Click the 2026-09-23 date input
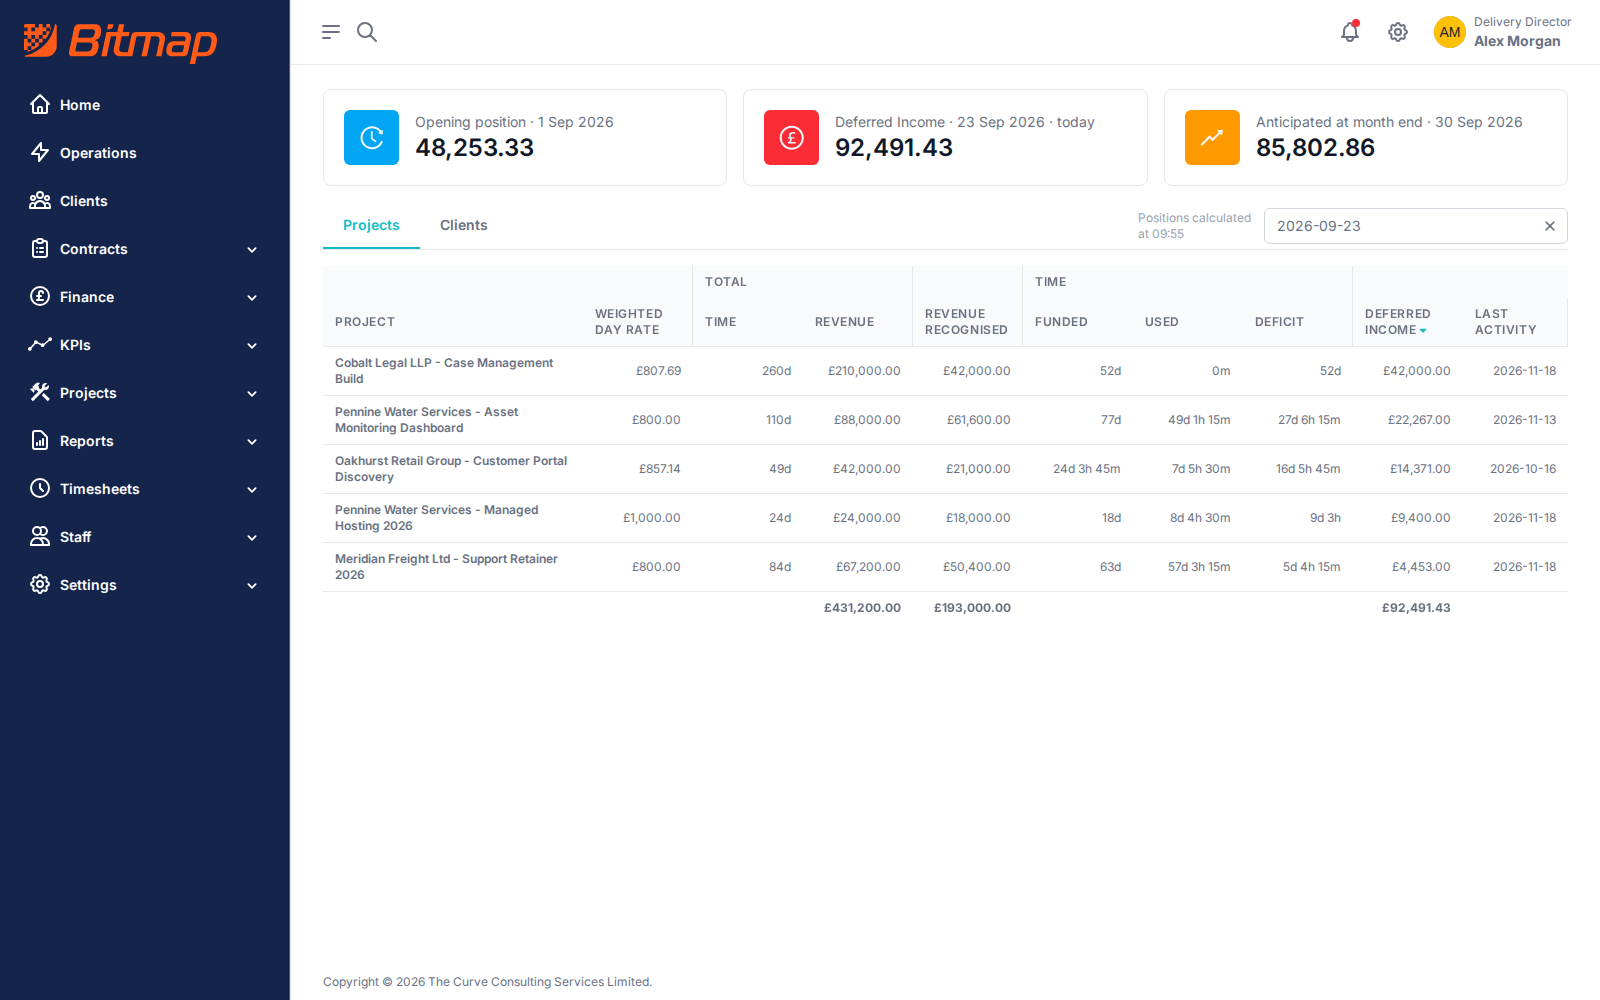Image resolution: width=1600 pixels, height=1000 pixels. (1415, 226)
